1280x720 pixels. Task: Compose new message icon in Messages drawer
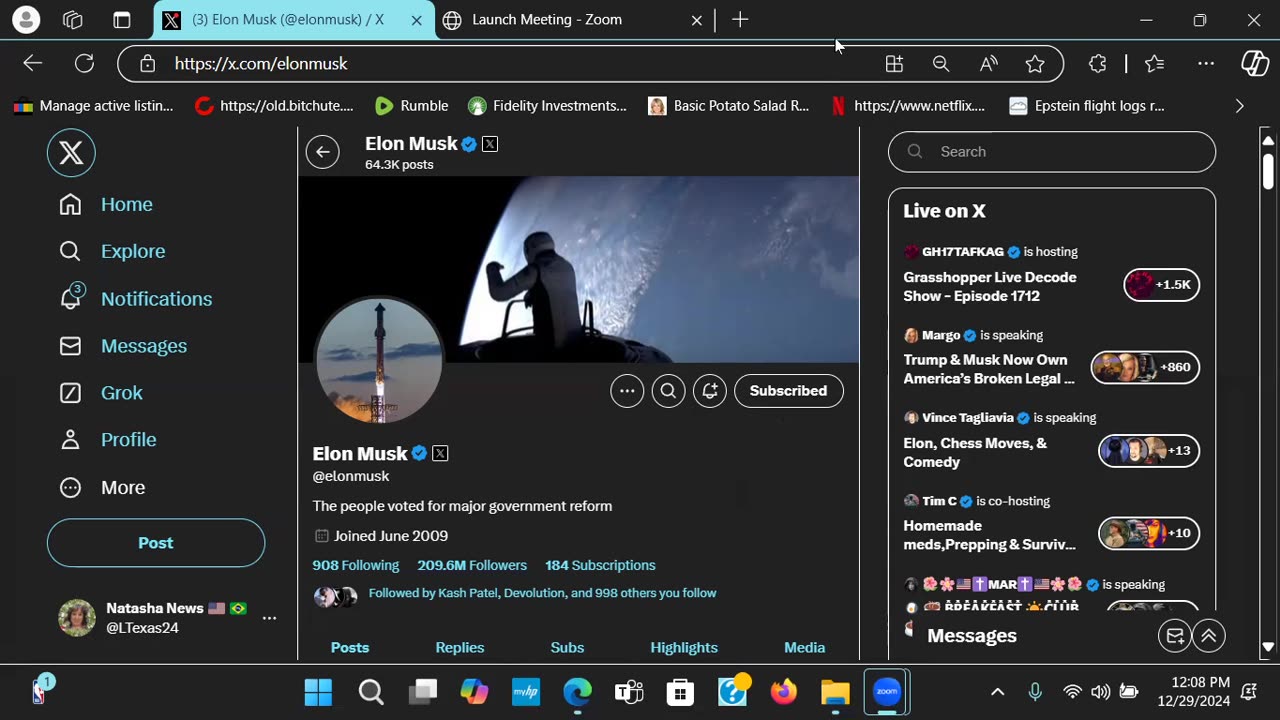pyautogui.click(x=1175, y=636)
